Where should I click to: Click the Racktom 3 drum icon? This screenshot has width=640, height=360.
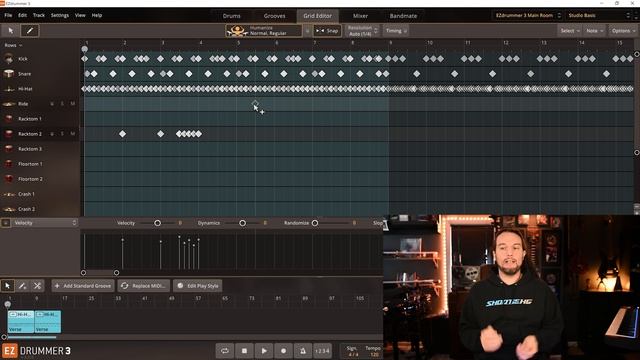pyautogui.click(x=9, y=149)
